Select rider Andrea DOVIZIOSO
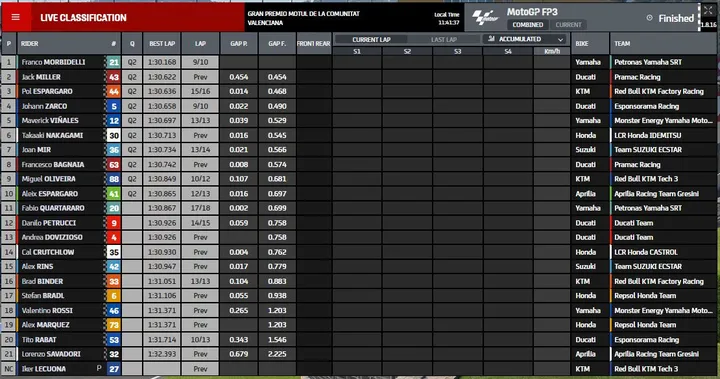The height and width of the screenshot is (379, 720). click(52, 237)
